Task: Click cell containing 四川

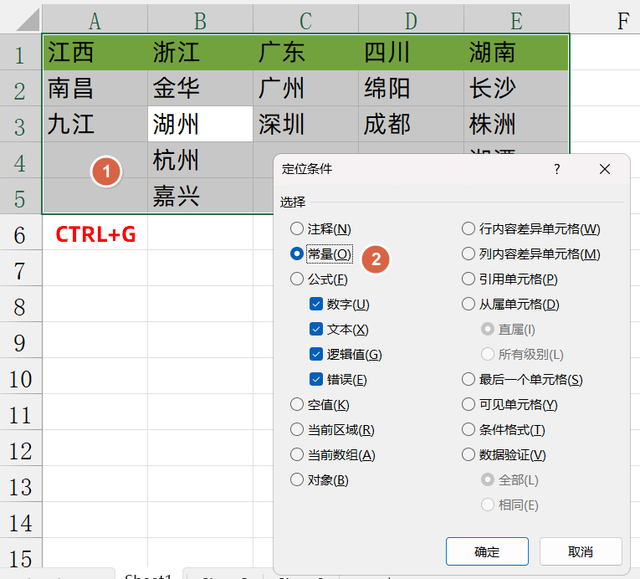Action: click(x=411, y=53)
